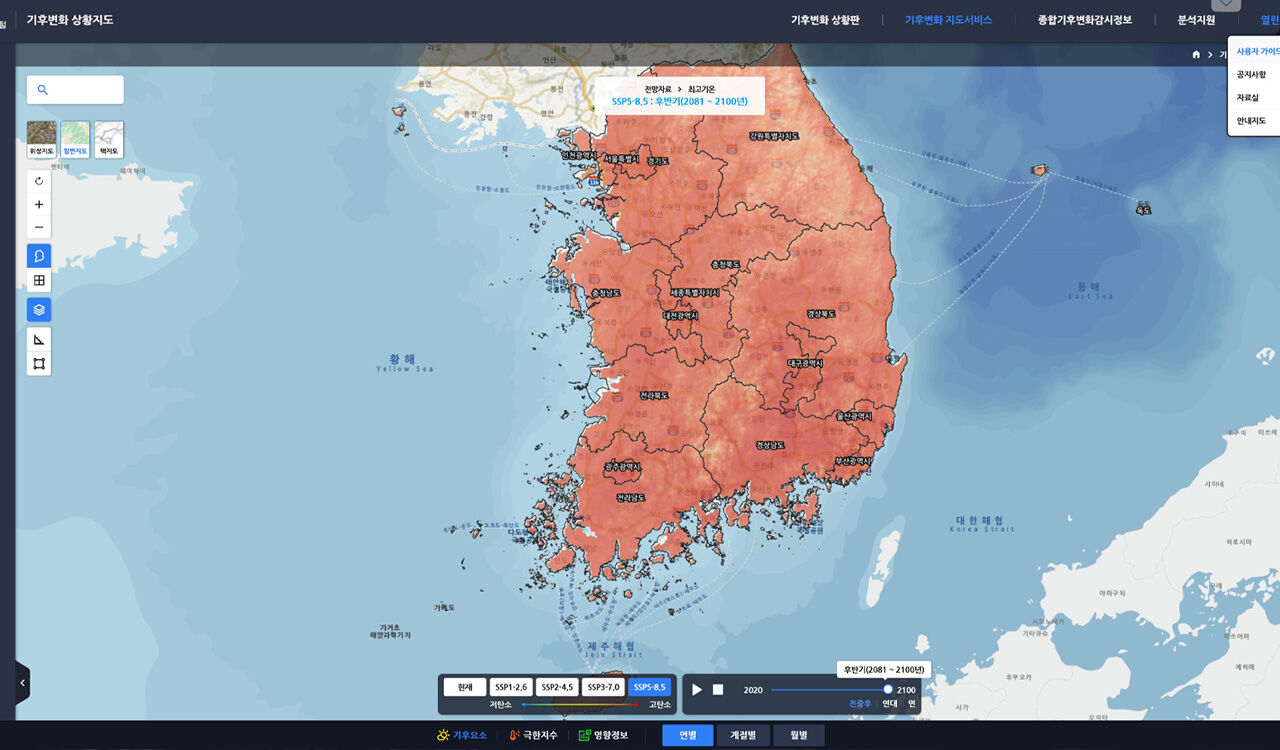Click the map reset/refresh icon

39,181
